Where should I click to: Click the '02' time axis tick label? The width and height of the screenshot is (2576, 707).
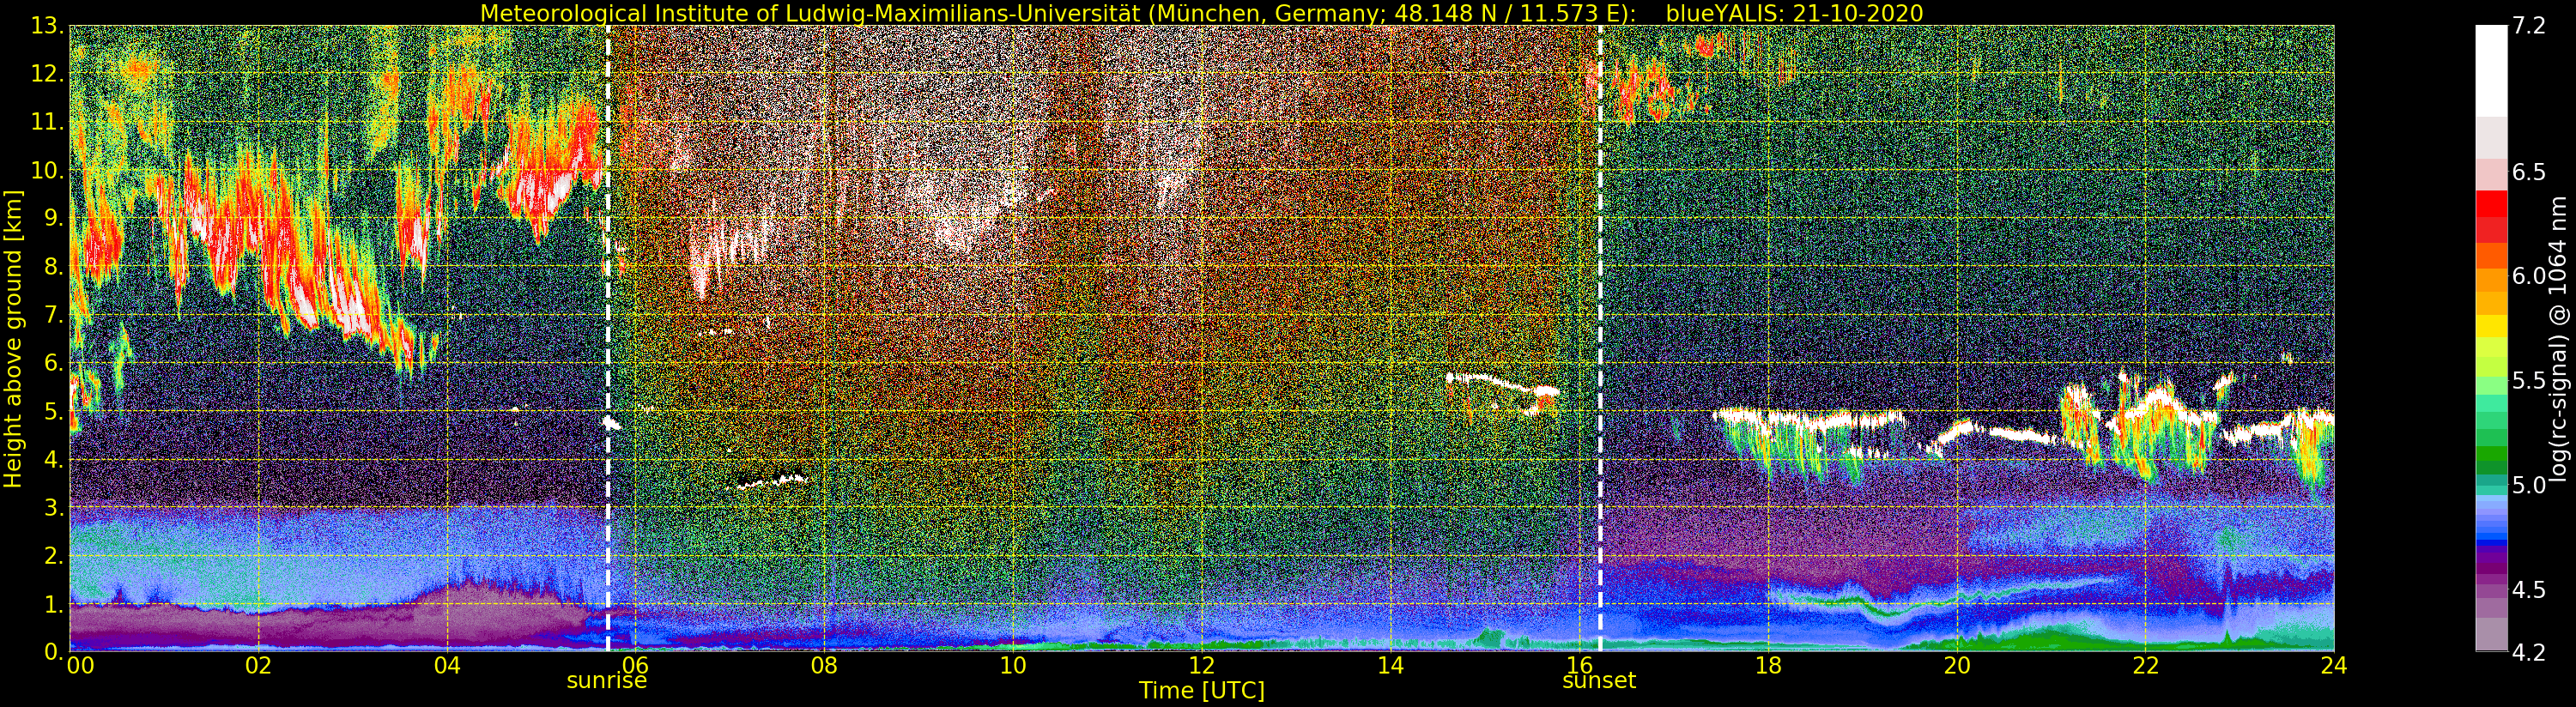click(x=258, y=665)
